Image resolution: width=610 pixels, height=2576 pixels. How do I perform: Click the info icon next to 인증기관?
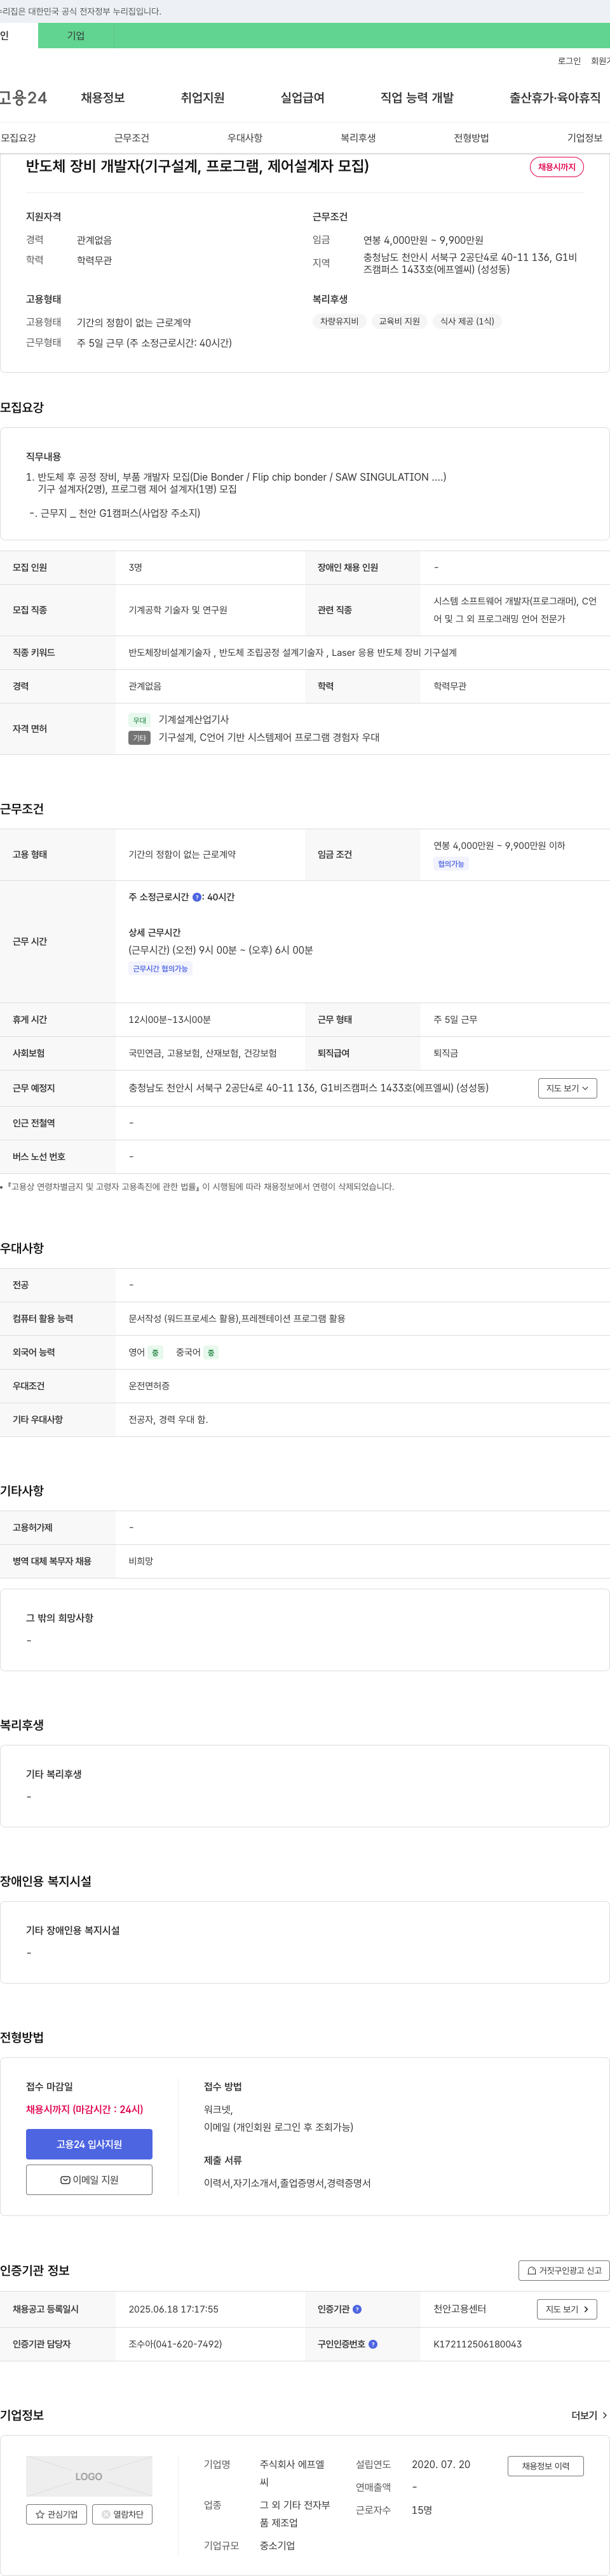(x=357, y=2309)
